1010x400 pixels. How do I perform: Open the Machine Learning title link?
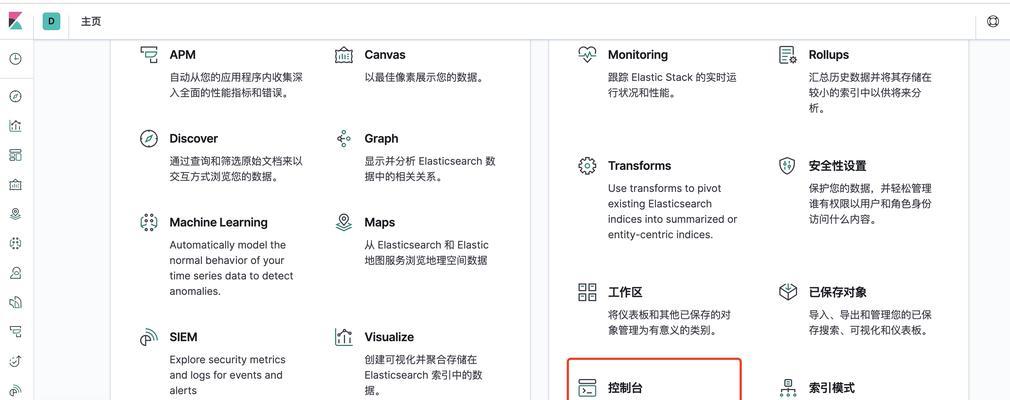point(218,222)
